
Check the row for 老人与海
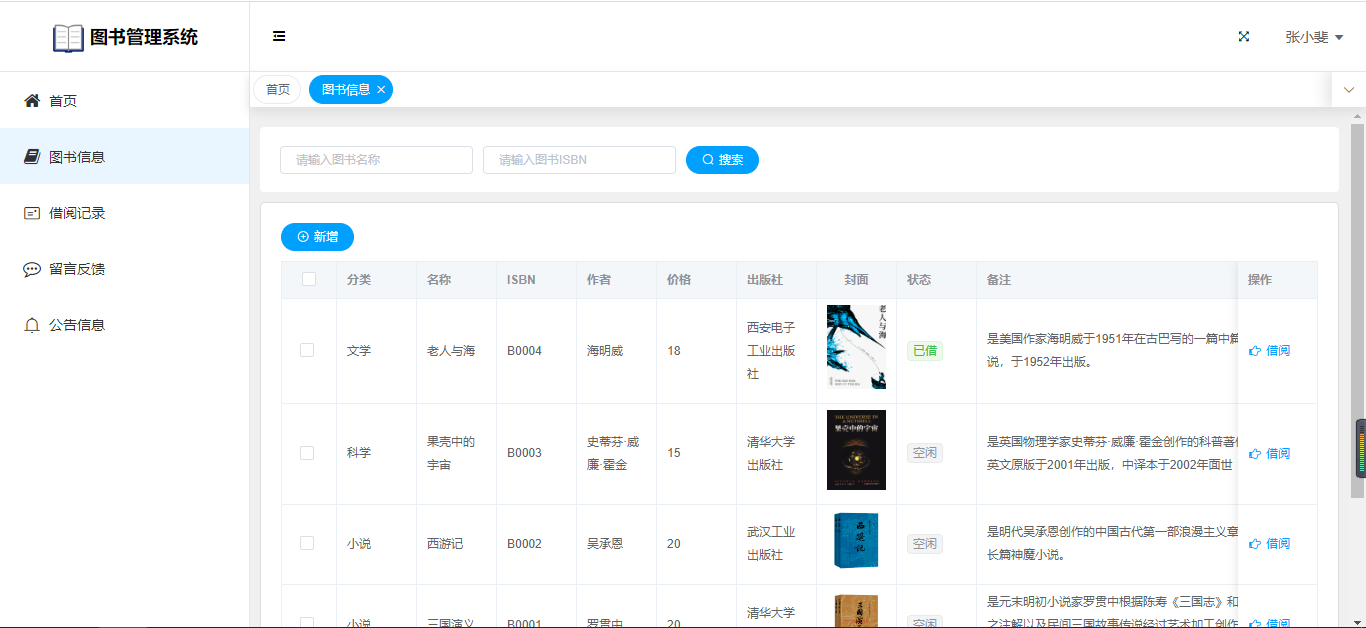pyautogui.click(x=307, y=351)
